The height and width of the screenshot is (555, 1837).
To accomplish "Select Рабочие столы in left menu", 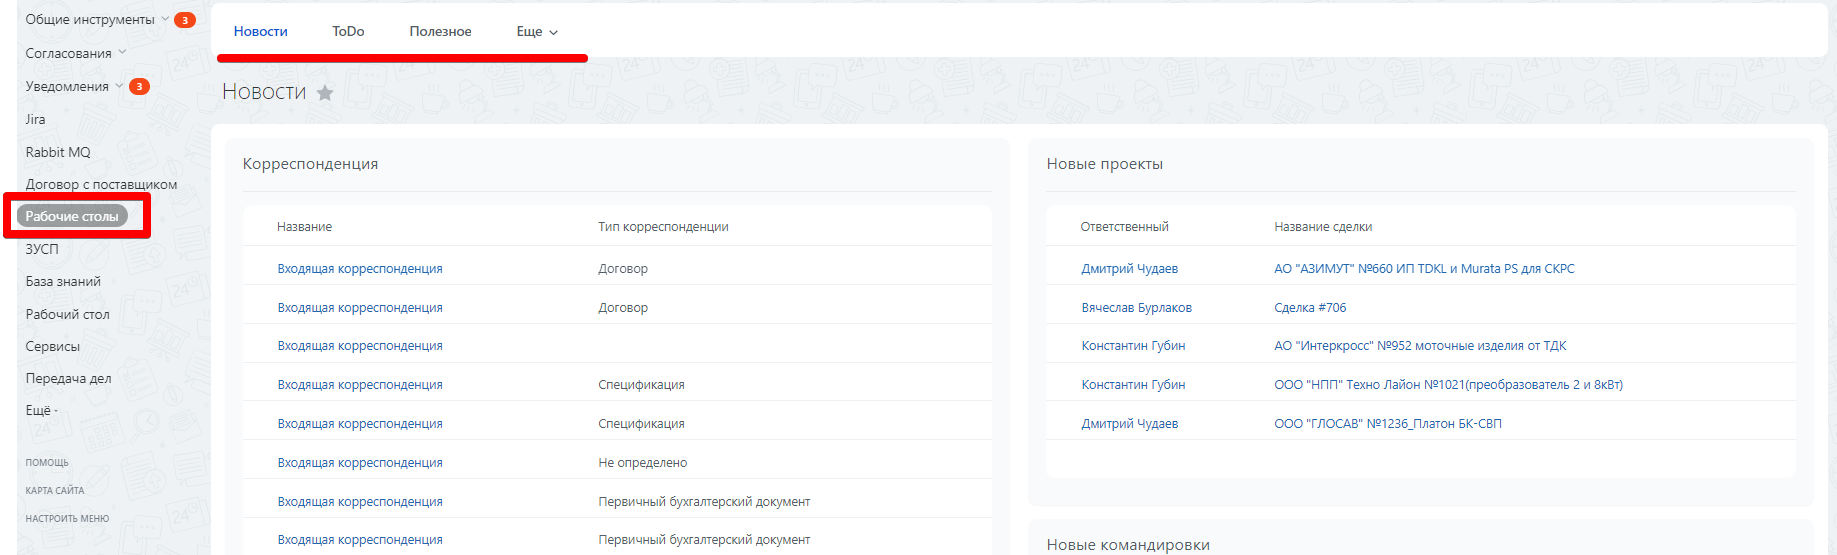I will click(72, 216).
